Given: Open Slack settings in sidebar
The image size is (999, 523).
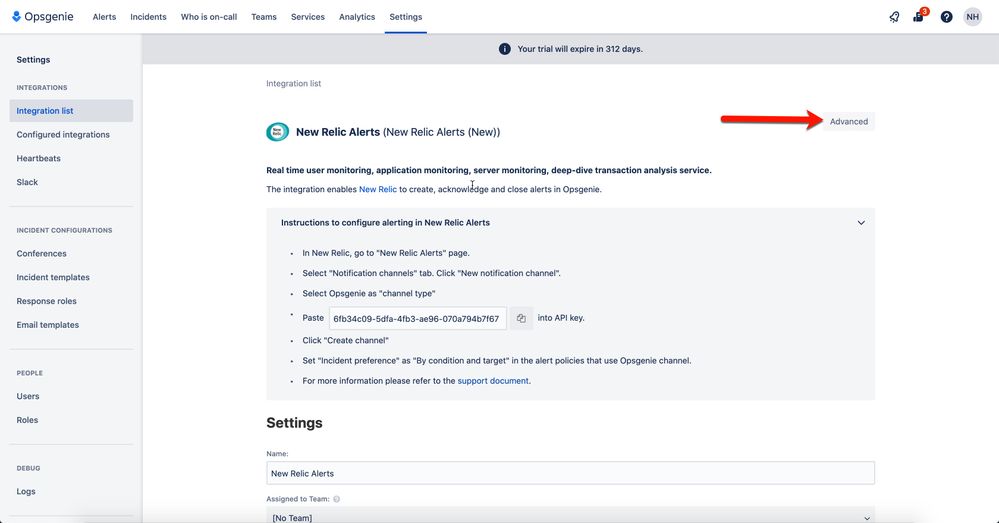Looking at the screenshot, I should coord(27,182).
